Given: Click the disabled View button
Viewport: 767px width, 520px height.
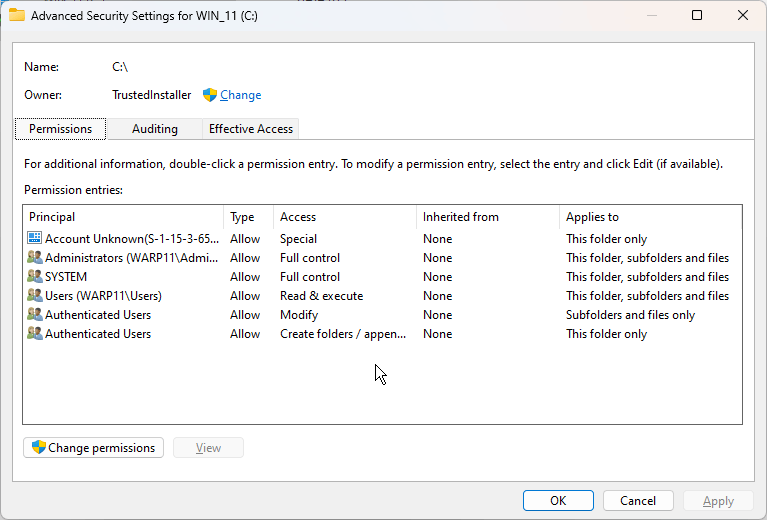Looking at the screenshot, I should click(x=208, y=448).
